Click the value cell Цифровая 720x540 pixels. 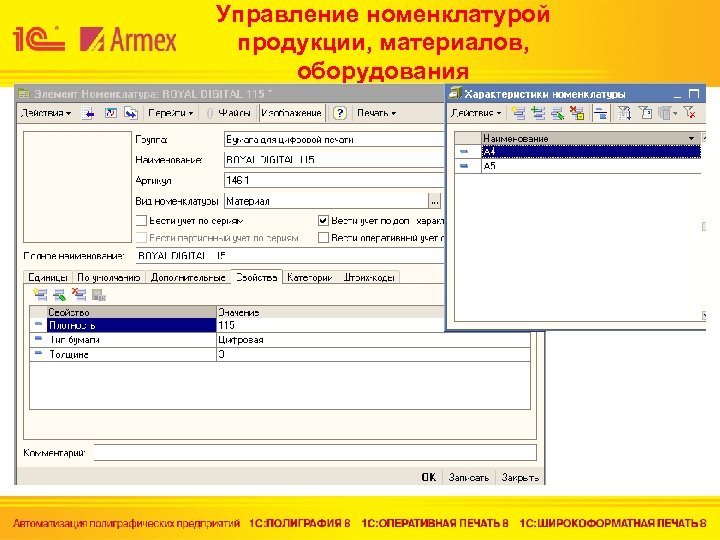point(373,340)
